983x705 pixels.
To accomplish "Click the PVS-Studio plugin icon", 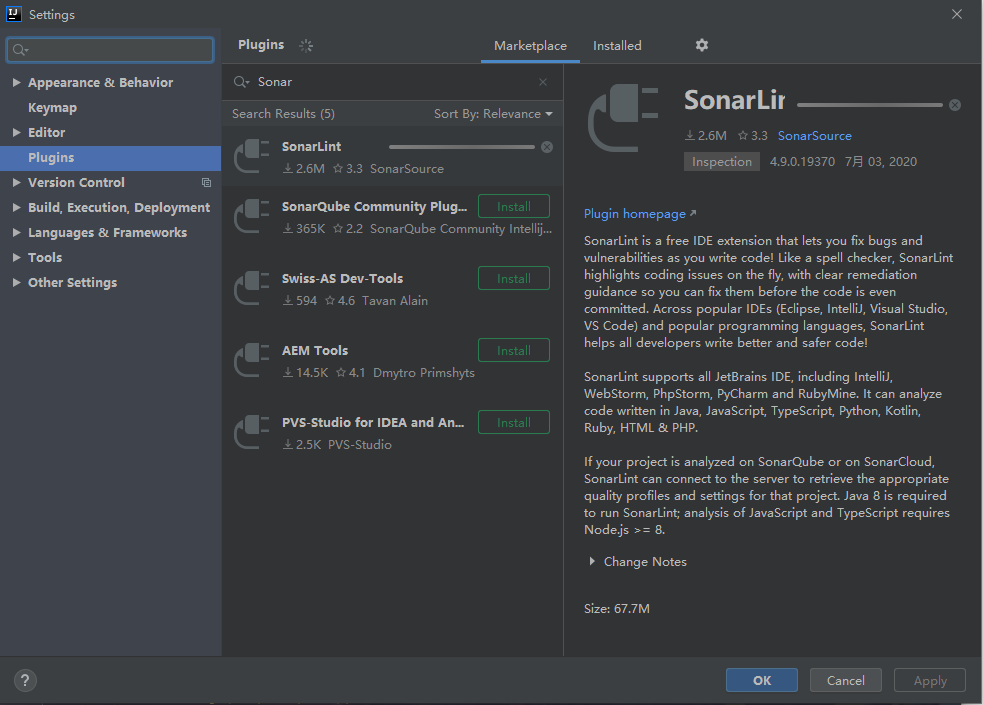I will point(251,432).
